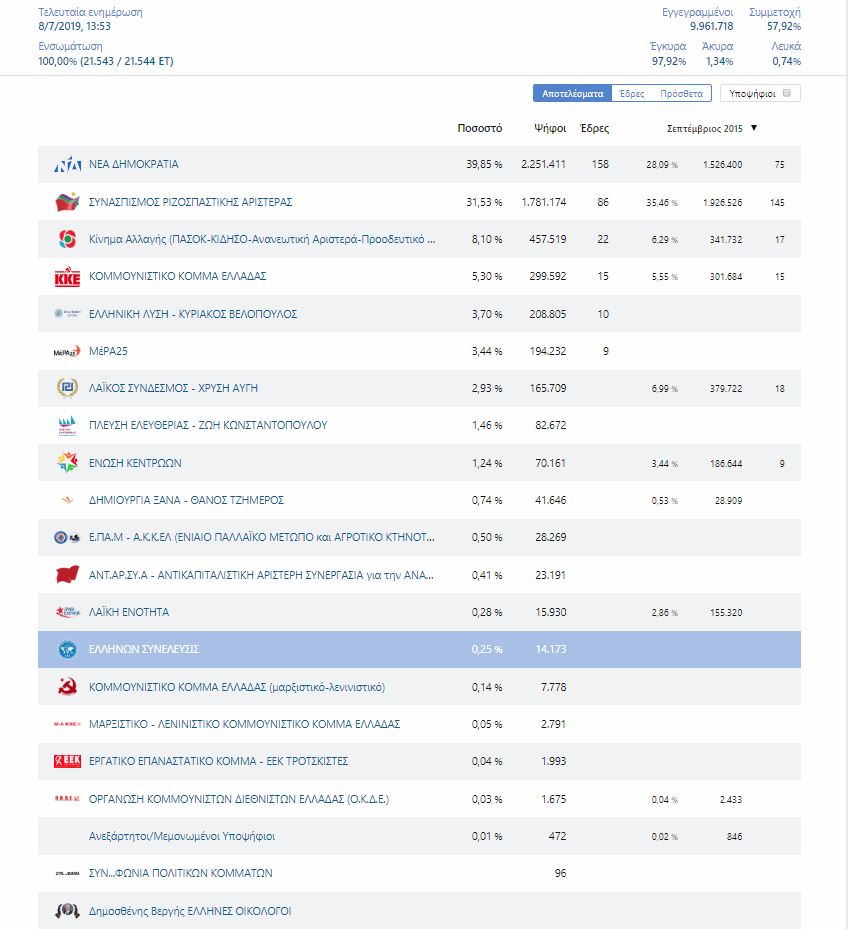Screen dimensions: 848x929
Task: Open ΔΗΜΙΟΥΡΓΙΑ ΞΑΝΑ - ΘΑΝΟΣ ΤΖΗΜΕΡΟΣ party name
Action: [186, 500]
